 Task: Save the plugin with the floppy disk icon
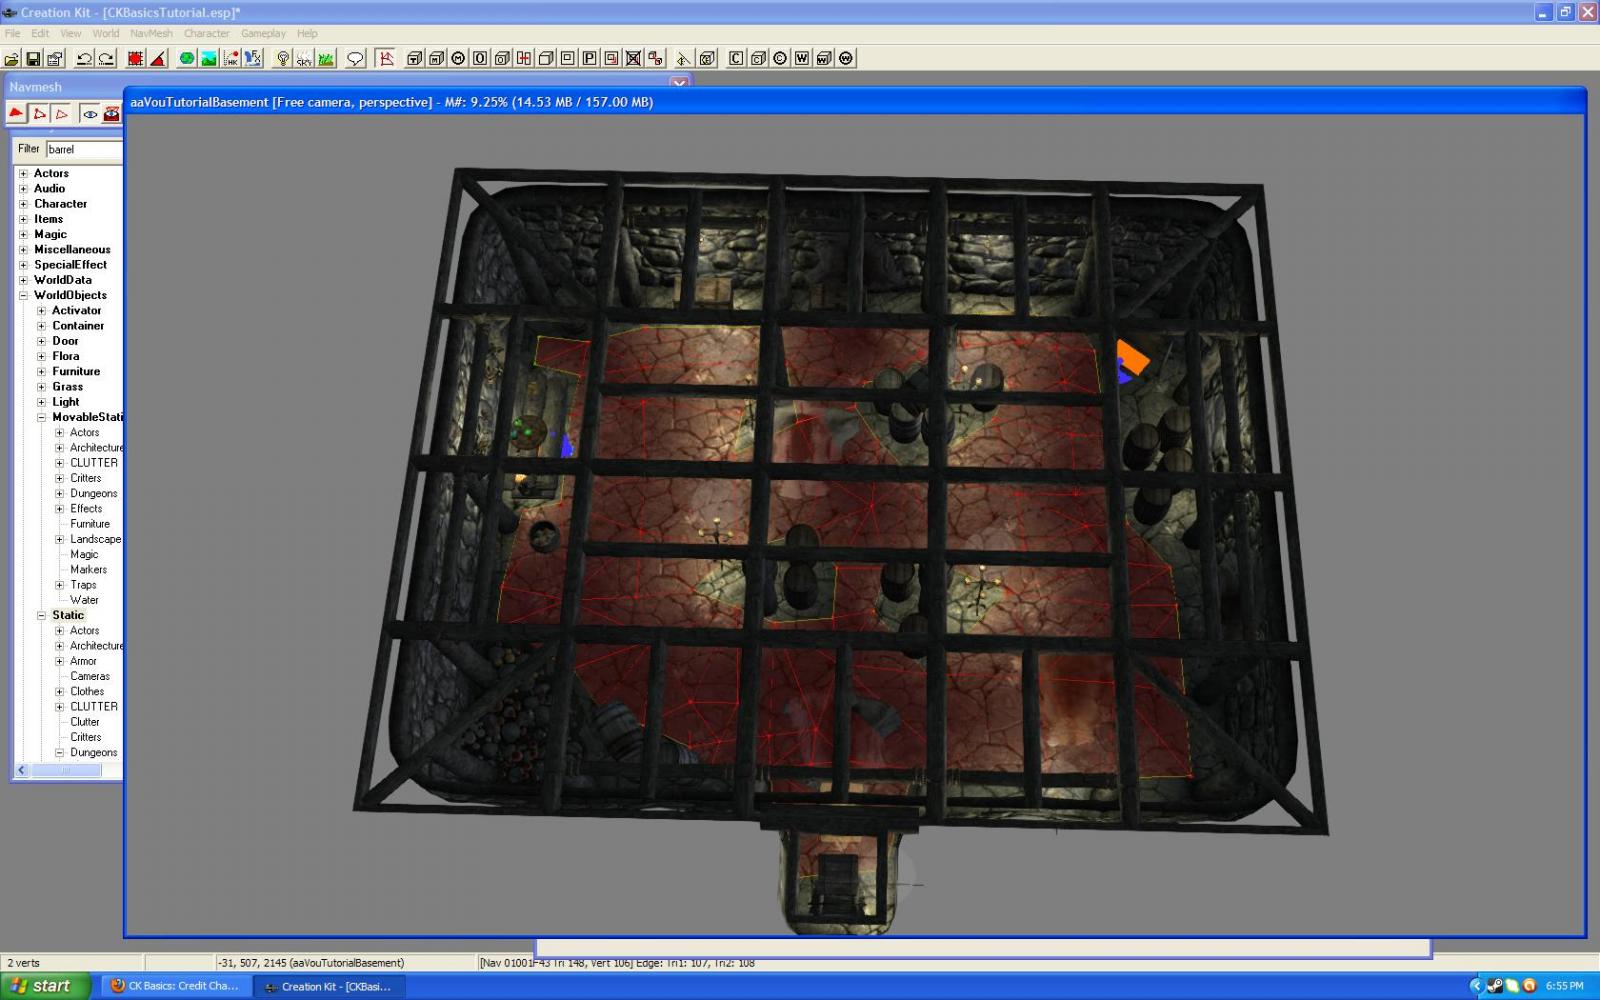(x=33, y=59)
